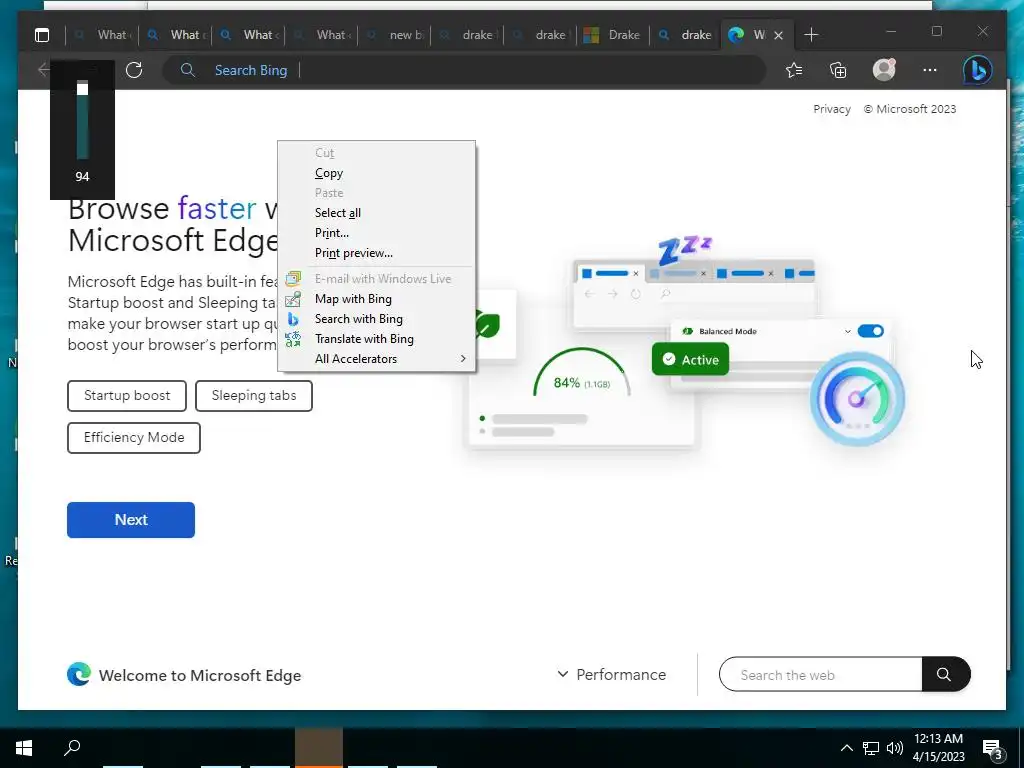This screenshot has width=1024, height=768.
Task: Open the volume tray icon
Action: [895, 748]
